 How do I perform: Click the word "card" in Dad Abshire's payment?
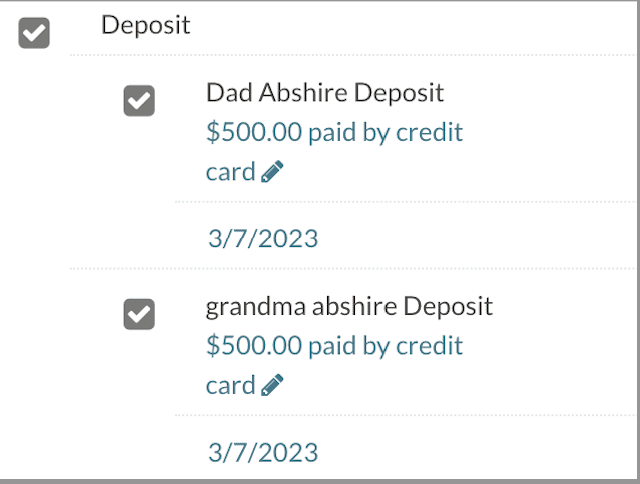click(x=230, y=172)
